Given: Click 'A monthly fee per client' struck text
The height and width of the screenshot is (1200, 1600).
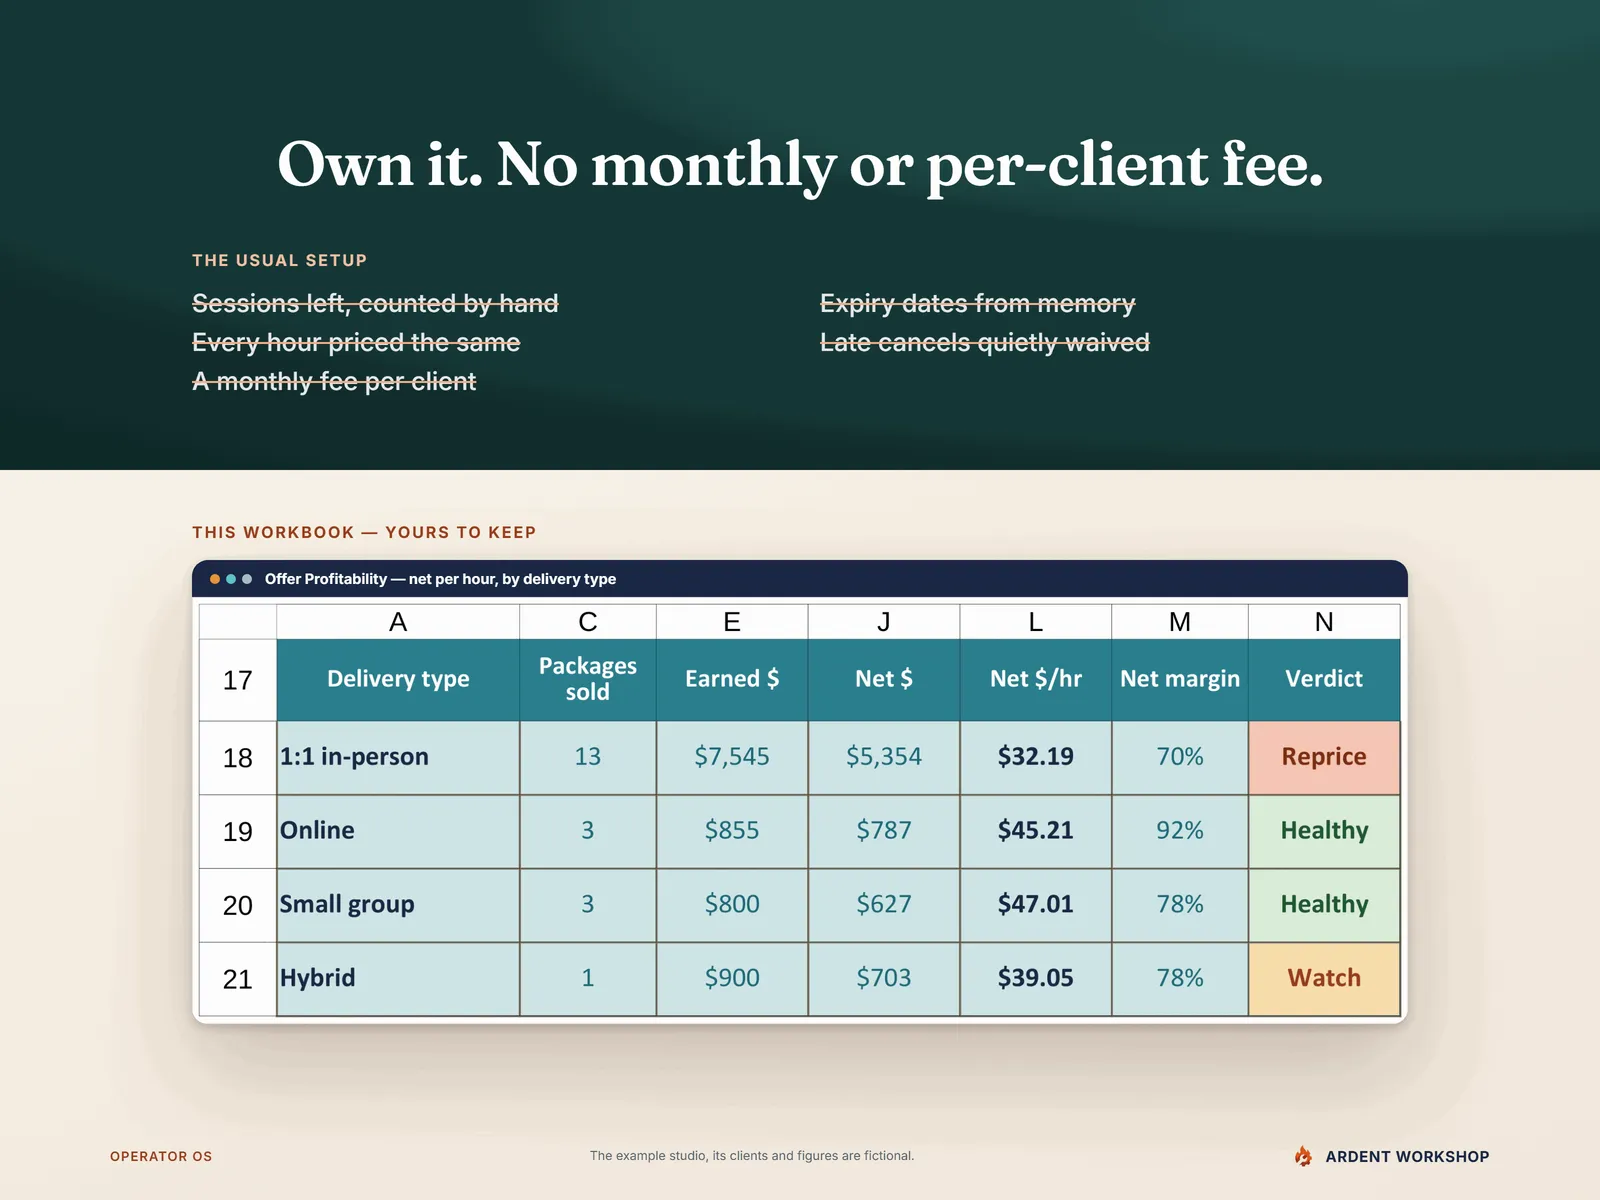Looking at the screenshot, I should click(334, 382).
